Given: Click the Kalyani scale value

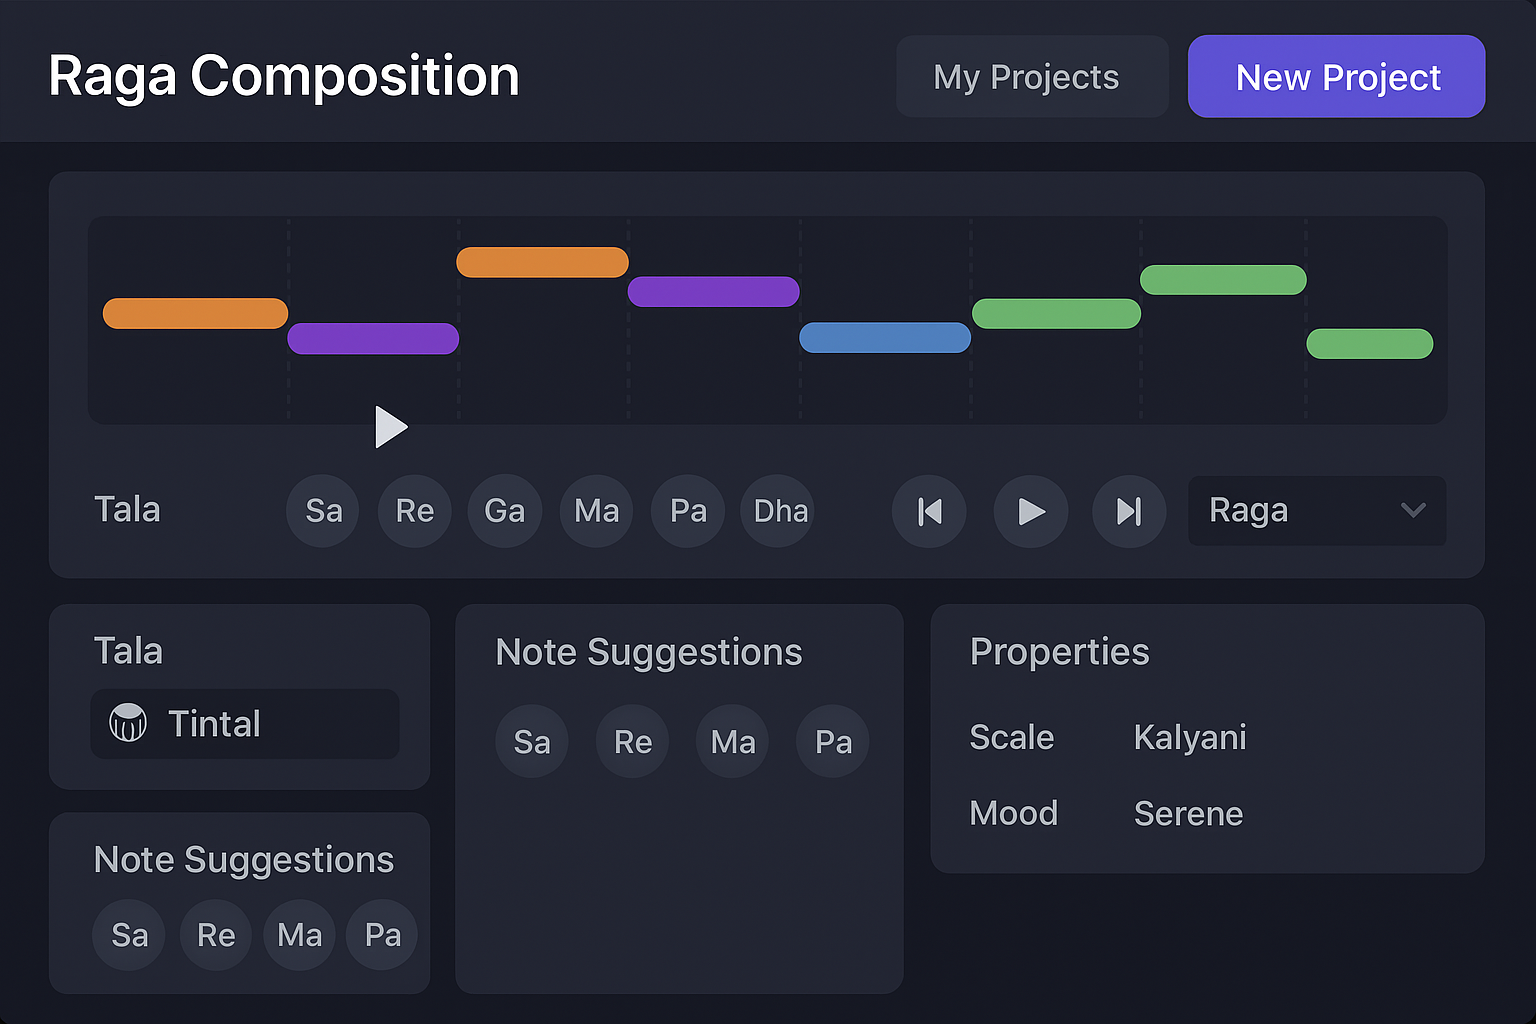Looking at the screenshot, I should [1190, 738].
